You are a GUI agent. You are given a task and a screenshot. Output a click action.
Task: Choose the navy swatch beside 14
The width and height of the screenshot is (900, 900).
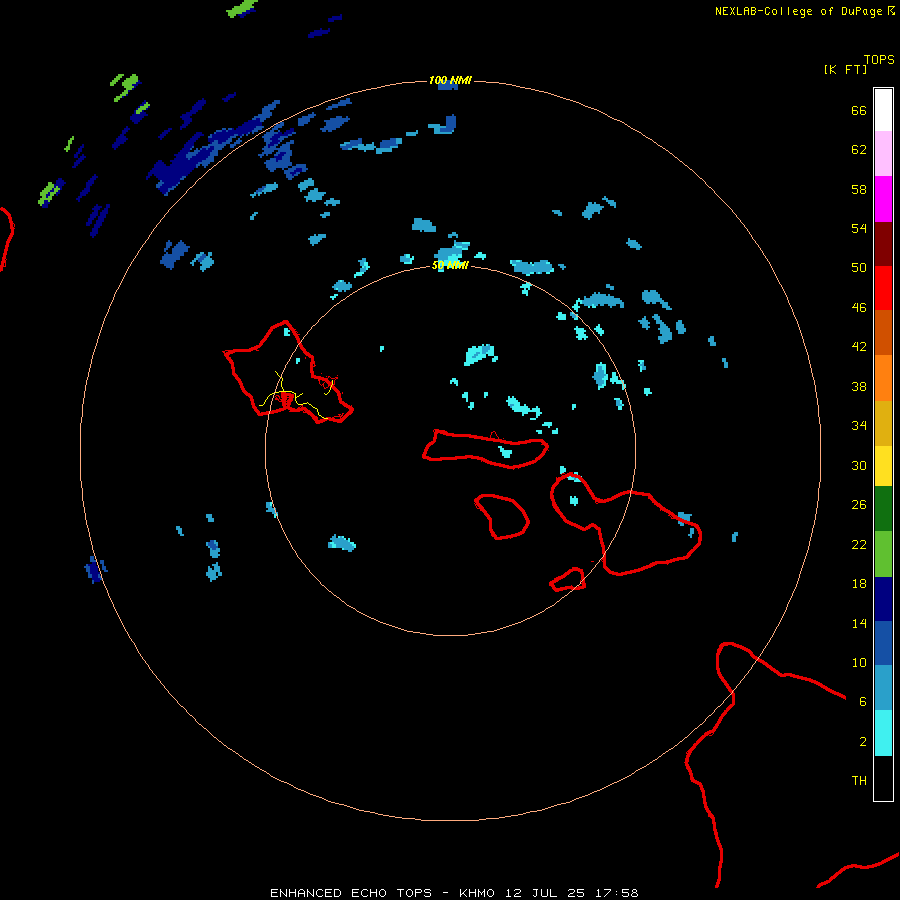coord(883,599)
